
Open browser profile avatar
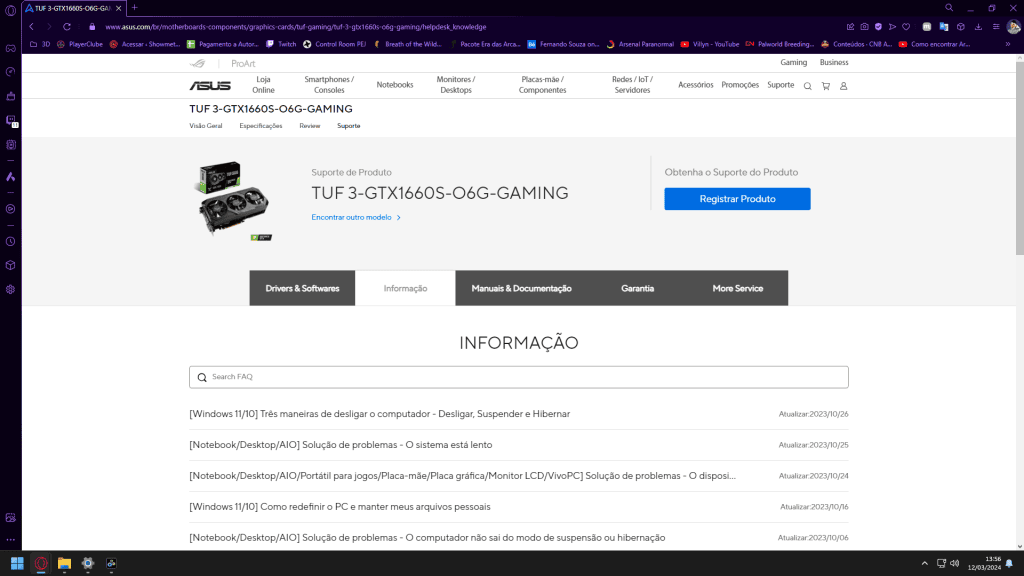point(1014,27)
